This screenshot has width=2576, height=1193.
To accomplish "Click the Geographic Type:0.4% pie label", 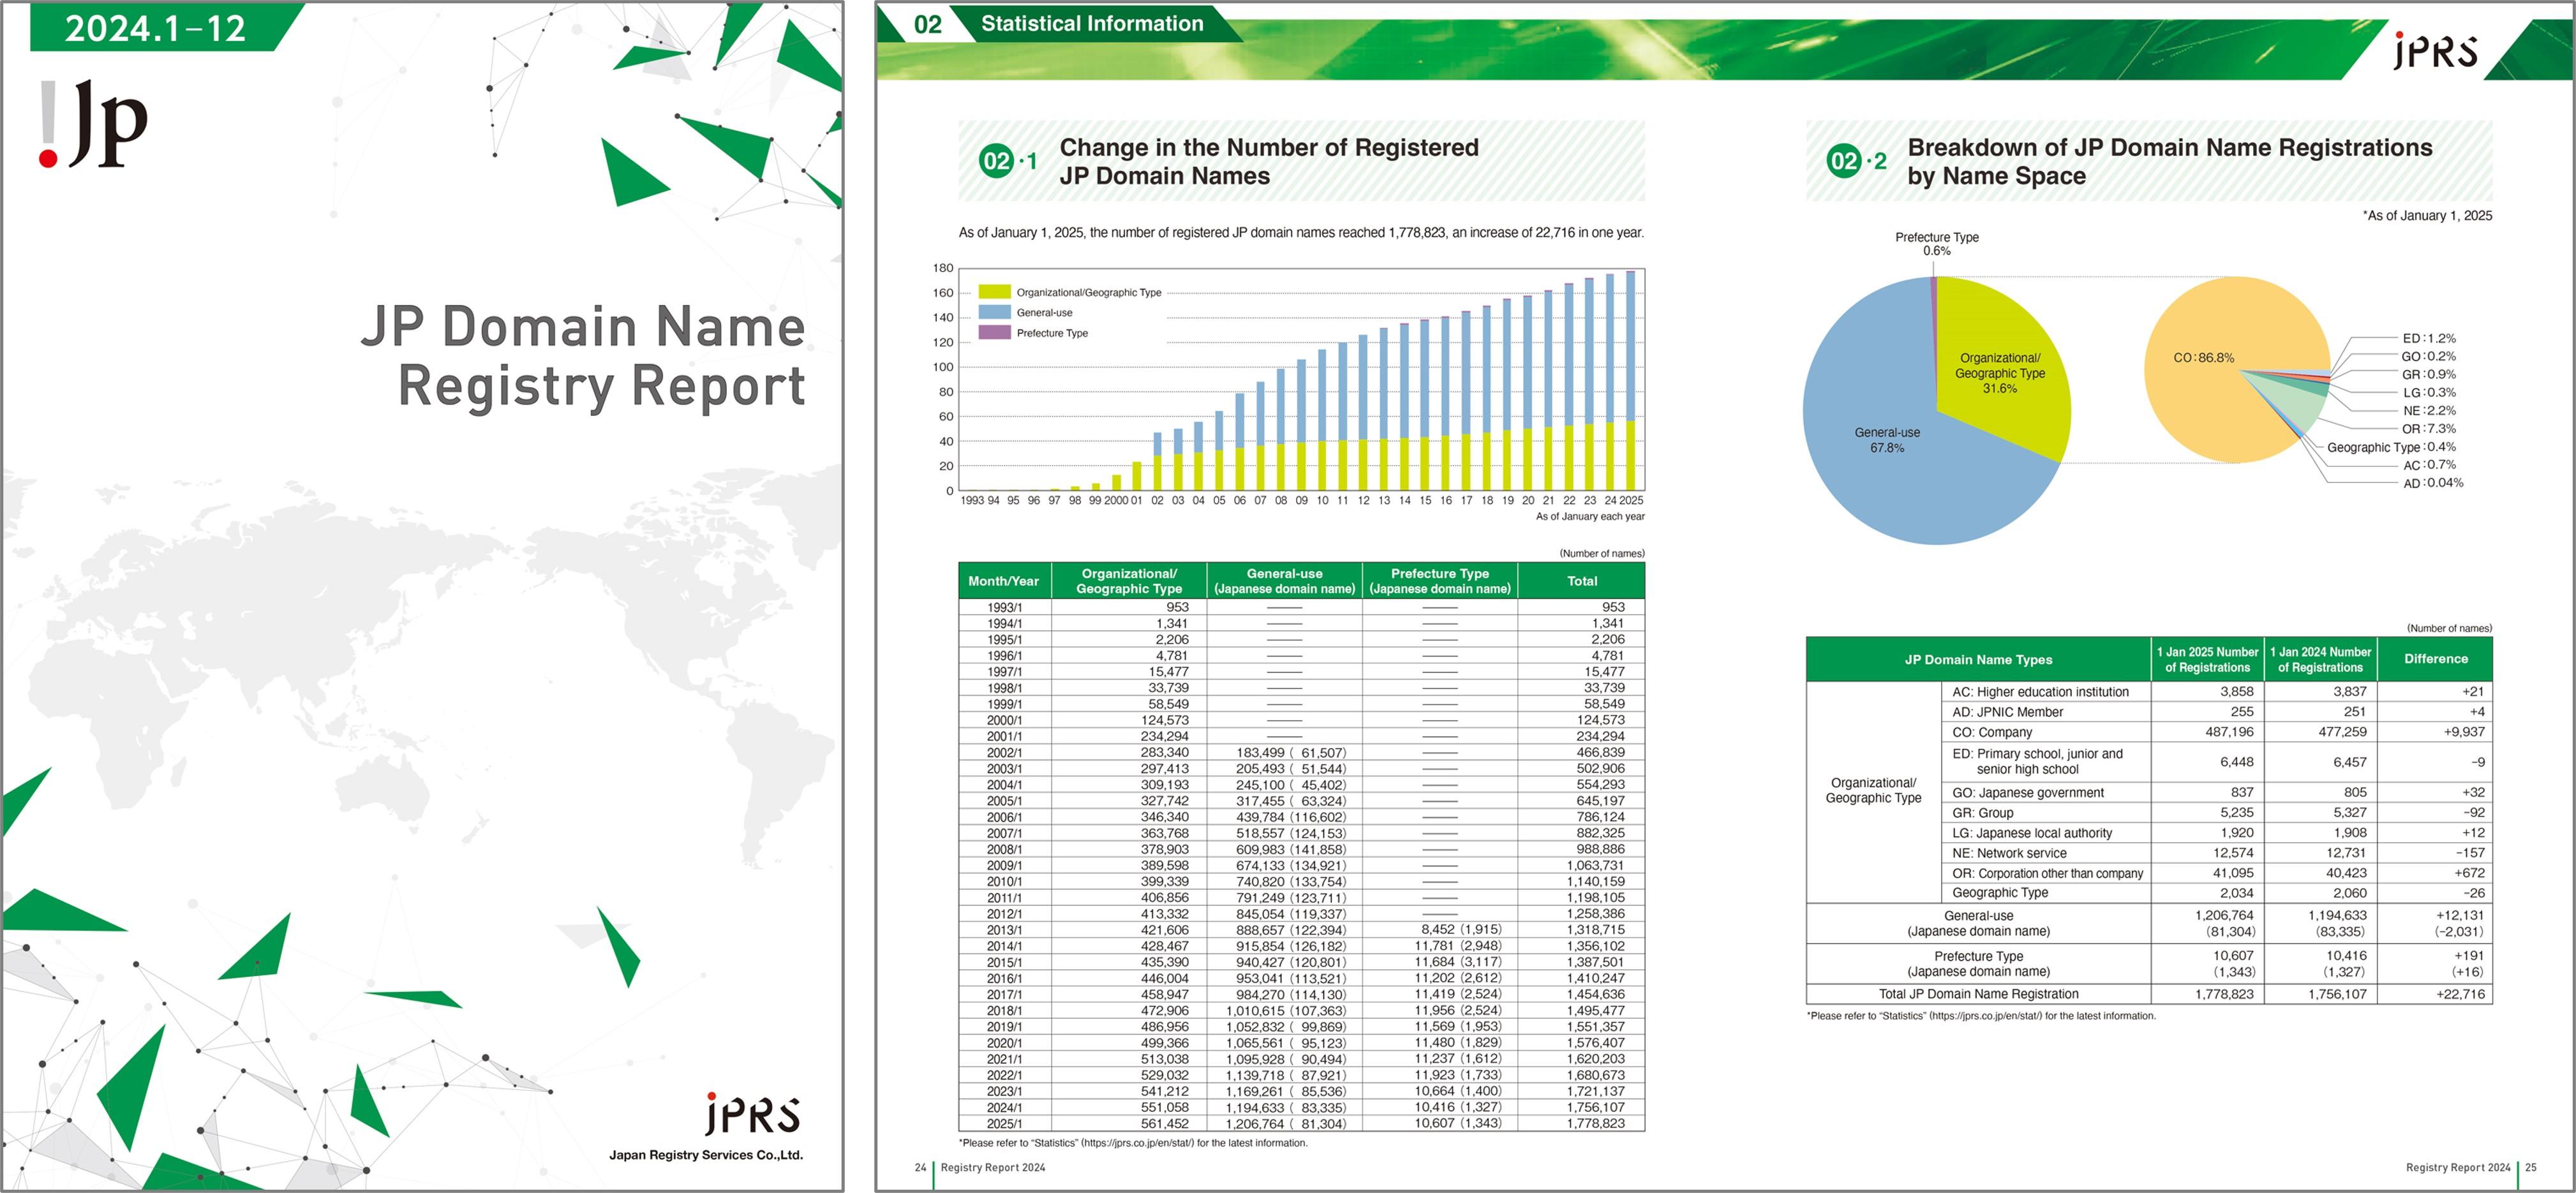I will 2391,447.
